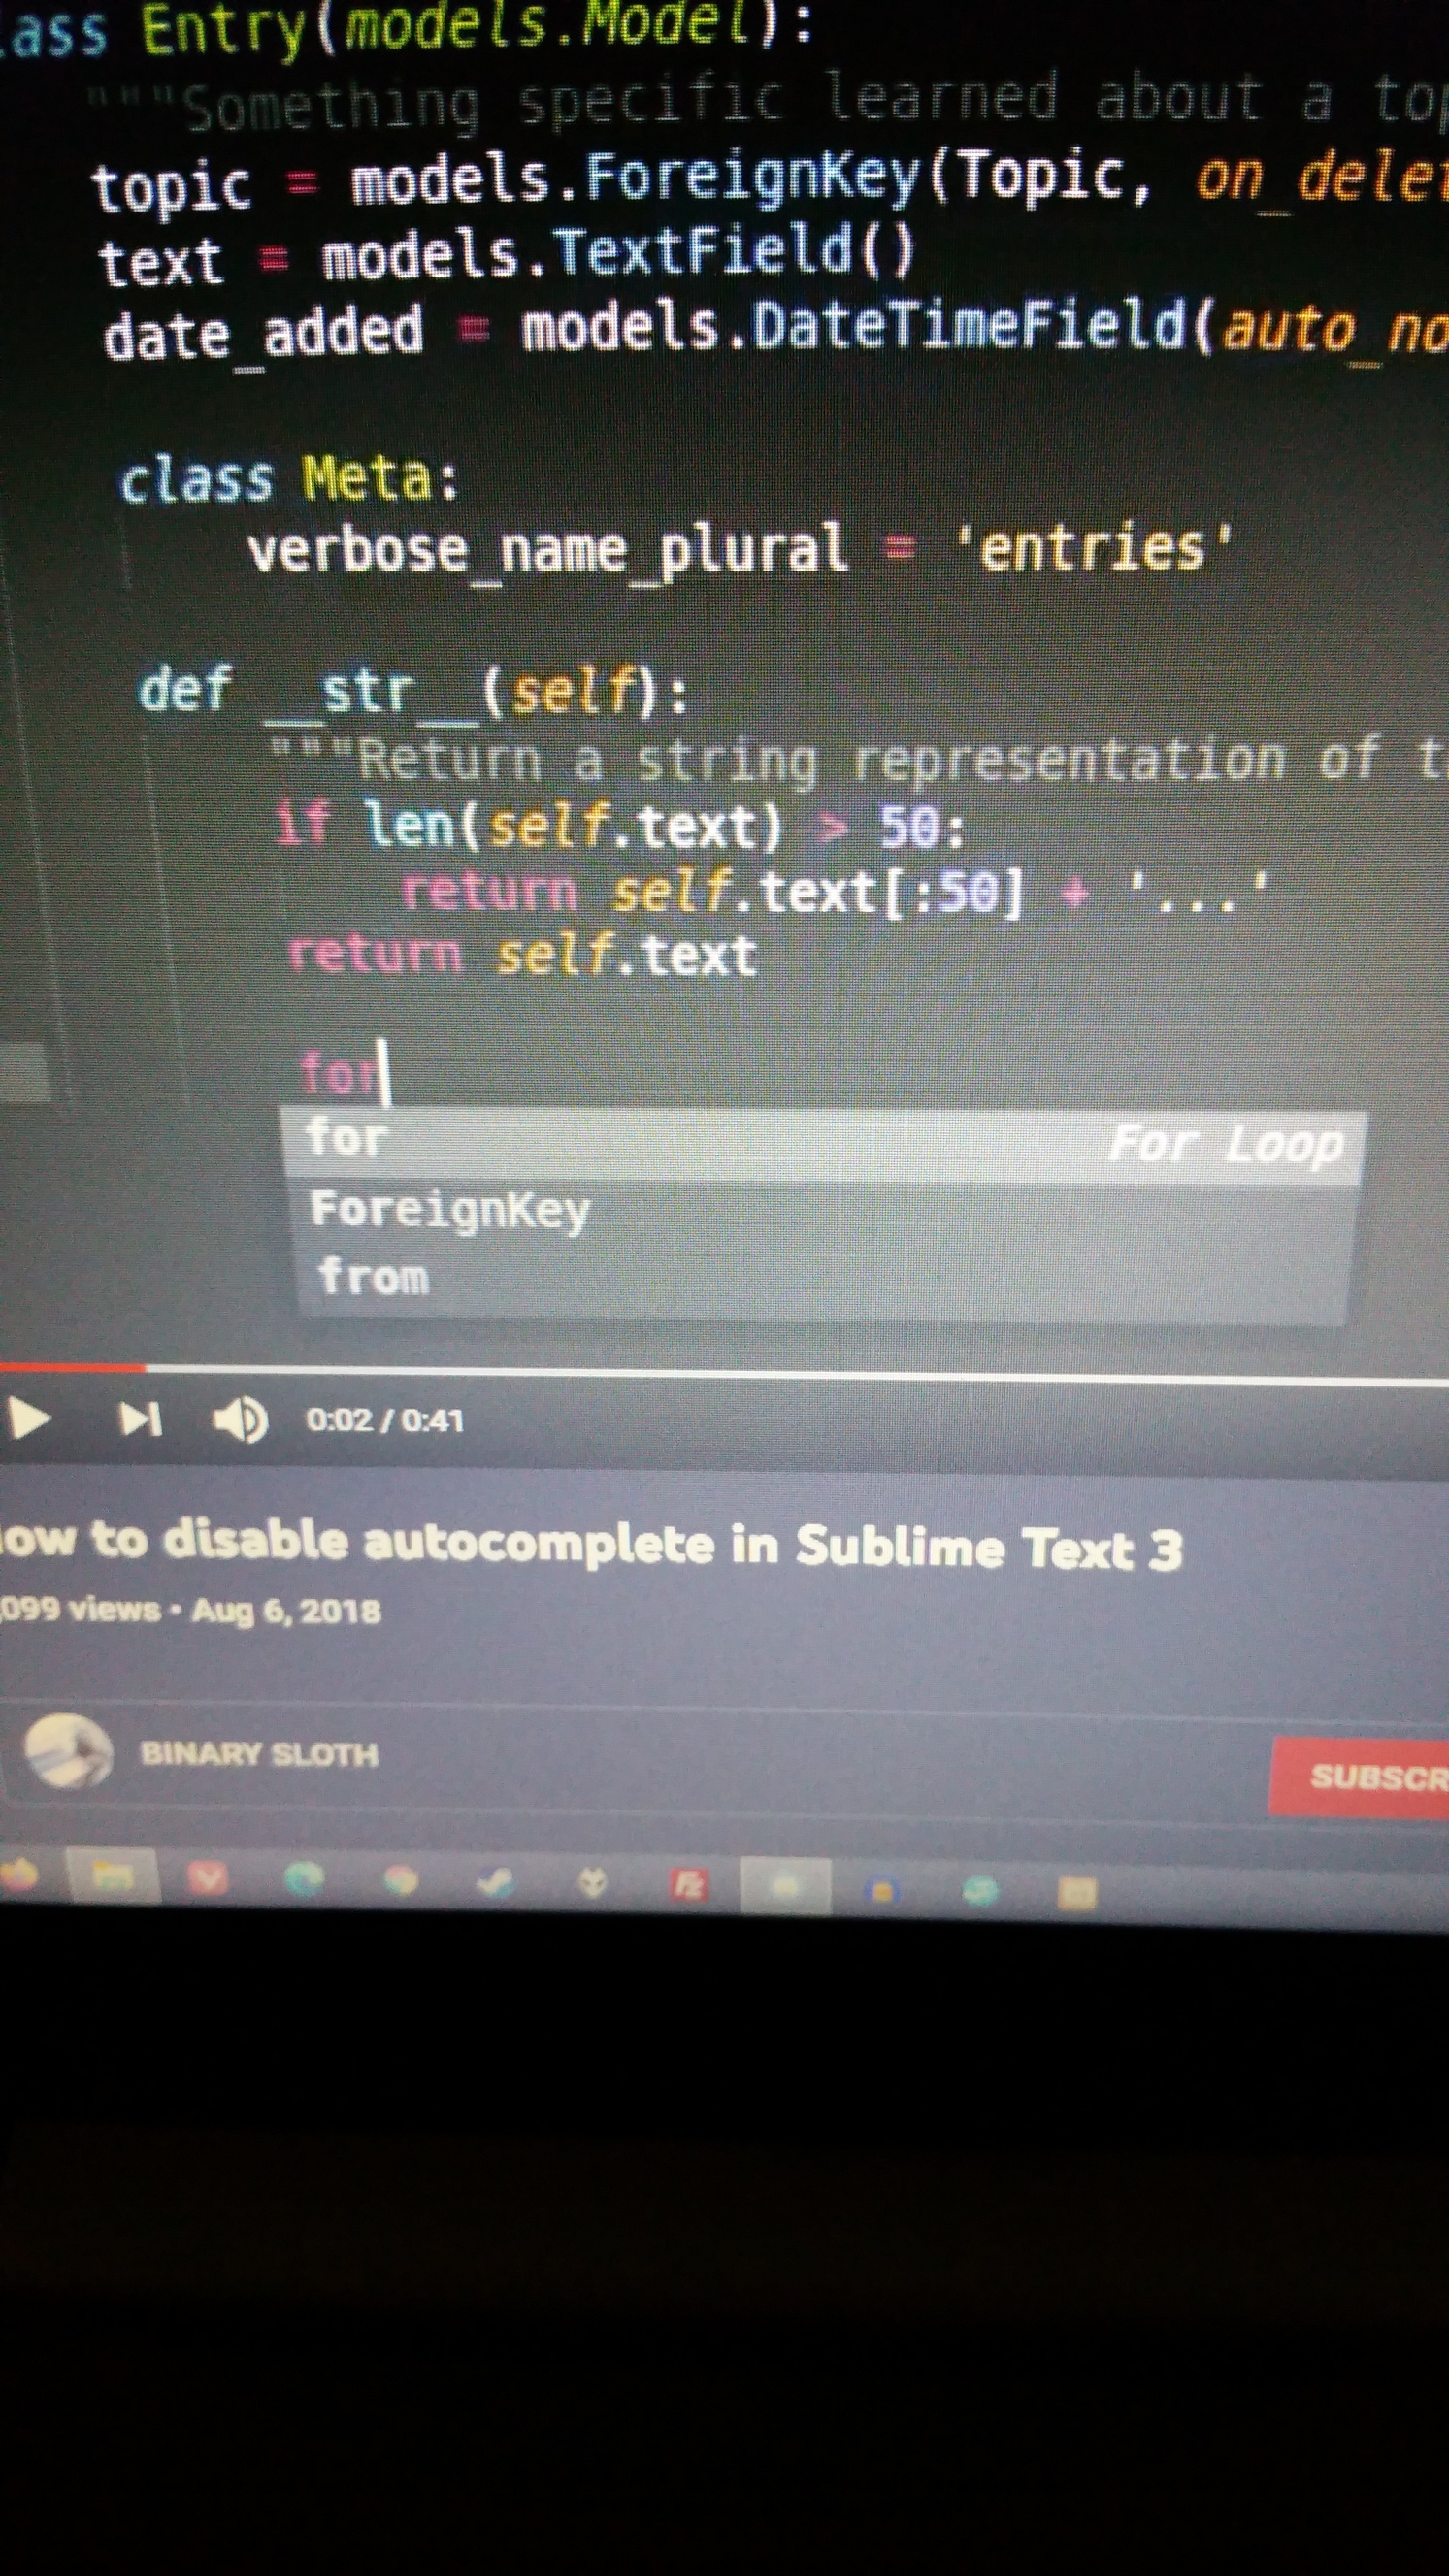1449x2576 pixels.
Task: Click the teal circular taskbar icon
Action: click(x=980, y=1890)
